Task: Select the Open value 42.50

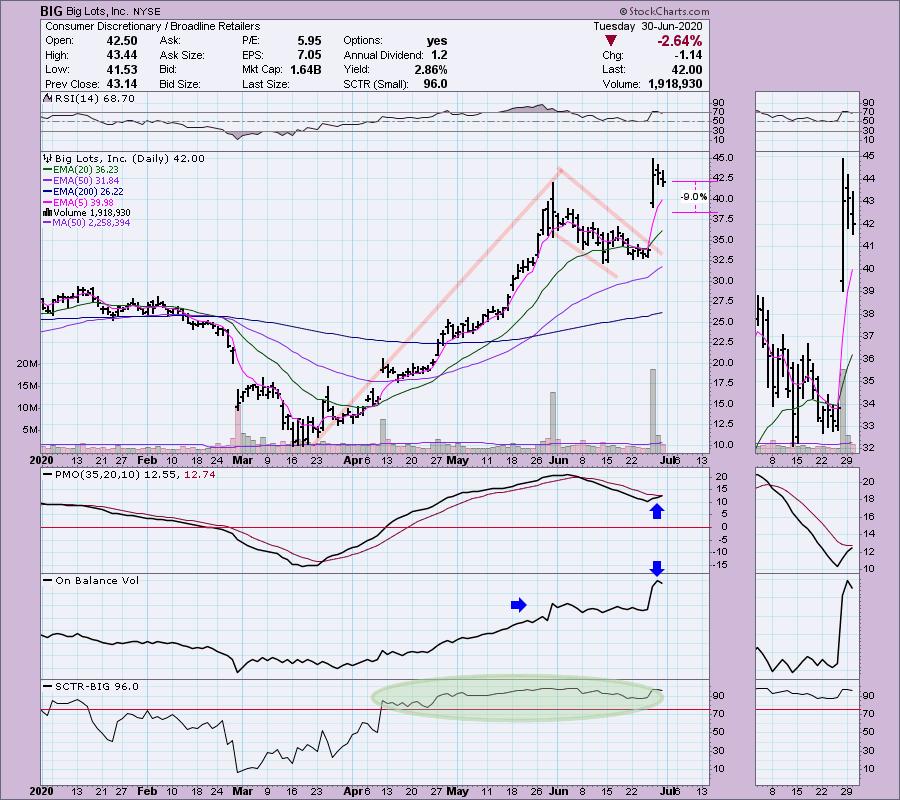Action: [x=121, y=41]
